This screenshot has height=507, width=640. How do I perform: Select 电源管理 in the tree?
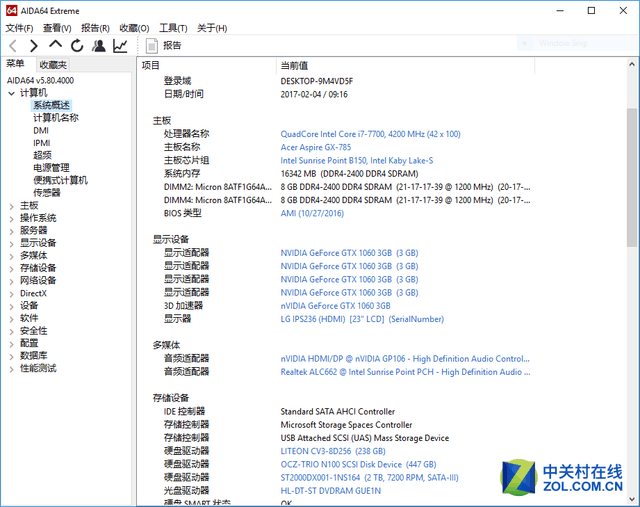click(51, 168)
